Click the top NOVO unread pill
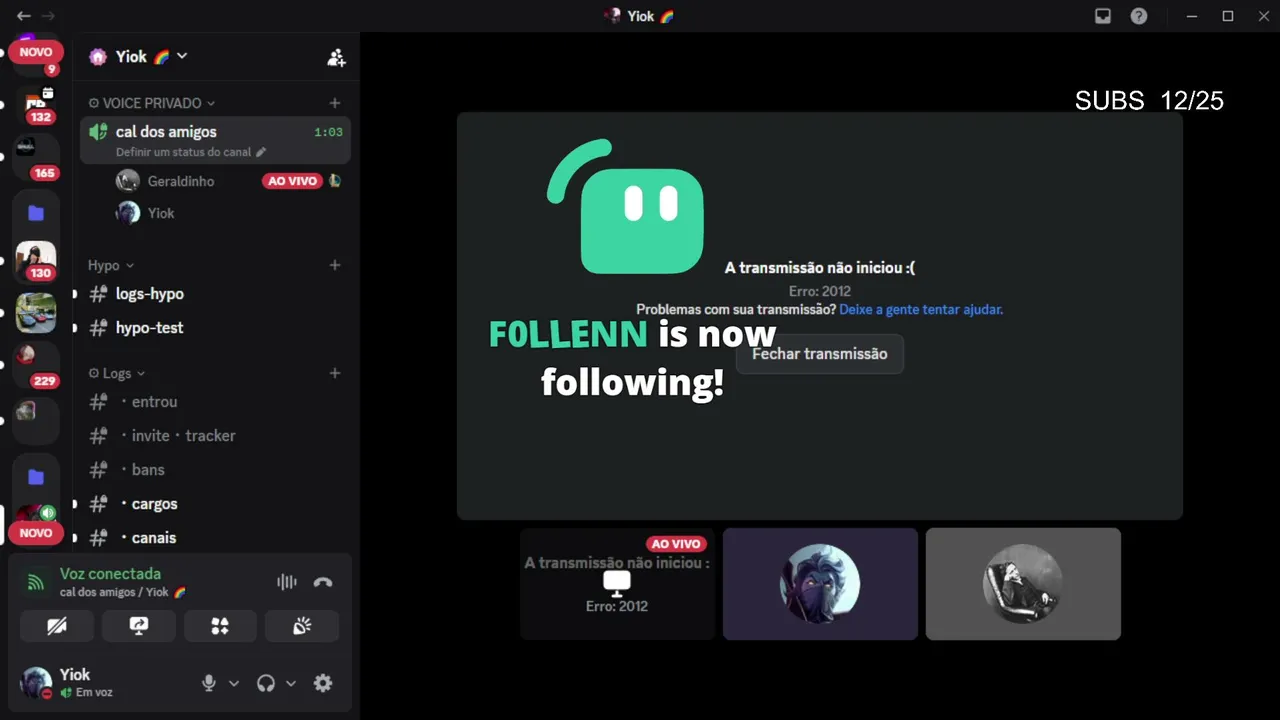The height and width of the screenshot is (720, 1280). (36, 52)
